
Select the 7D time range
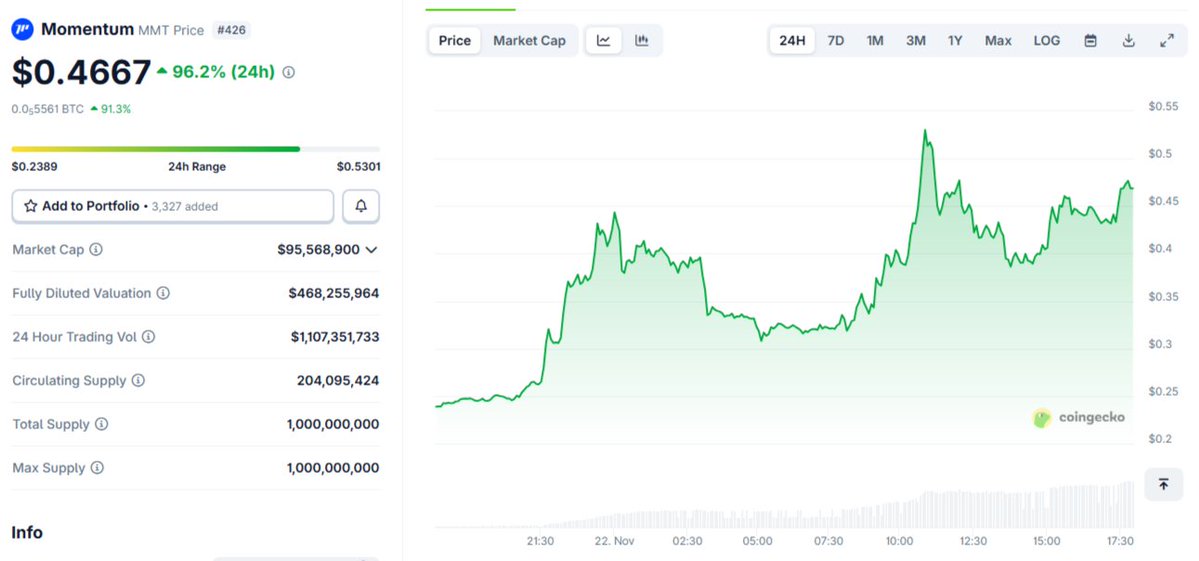[836, 41]
